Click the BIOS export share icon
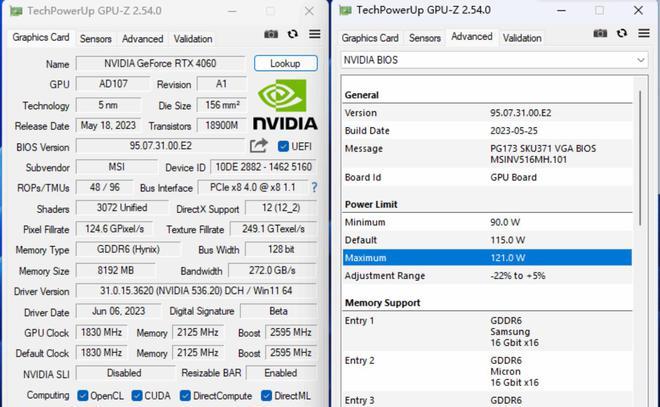The width and height of the screenshot is (660, 407). pos(259,146)
